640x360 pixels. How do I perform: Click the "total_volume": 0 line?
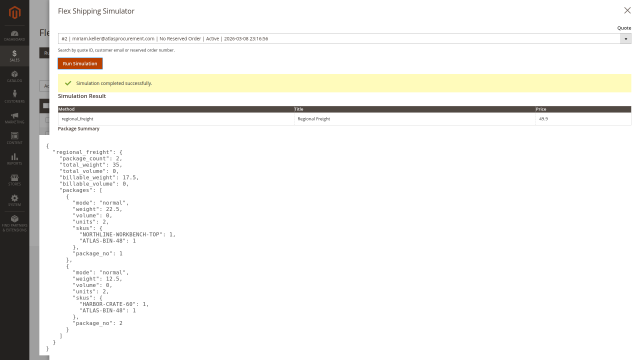pyautogui.click(x=89, y=171)
